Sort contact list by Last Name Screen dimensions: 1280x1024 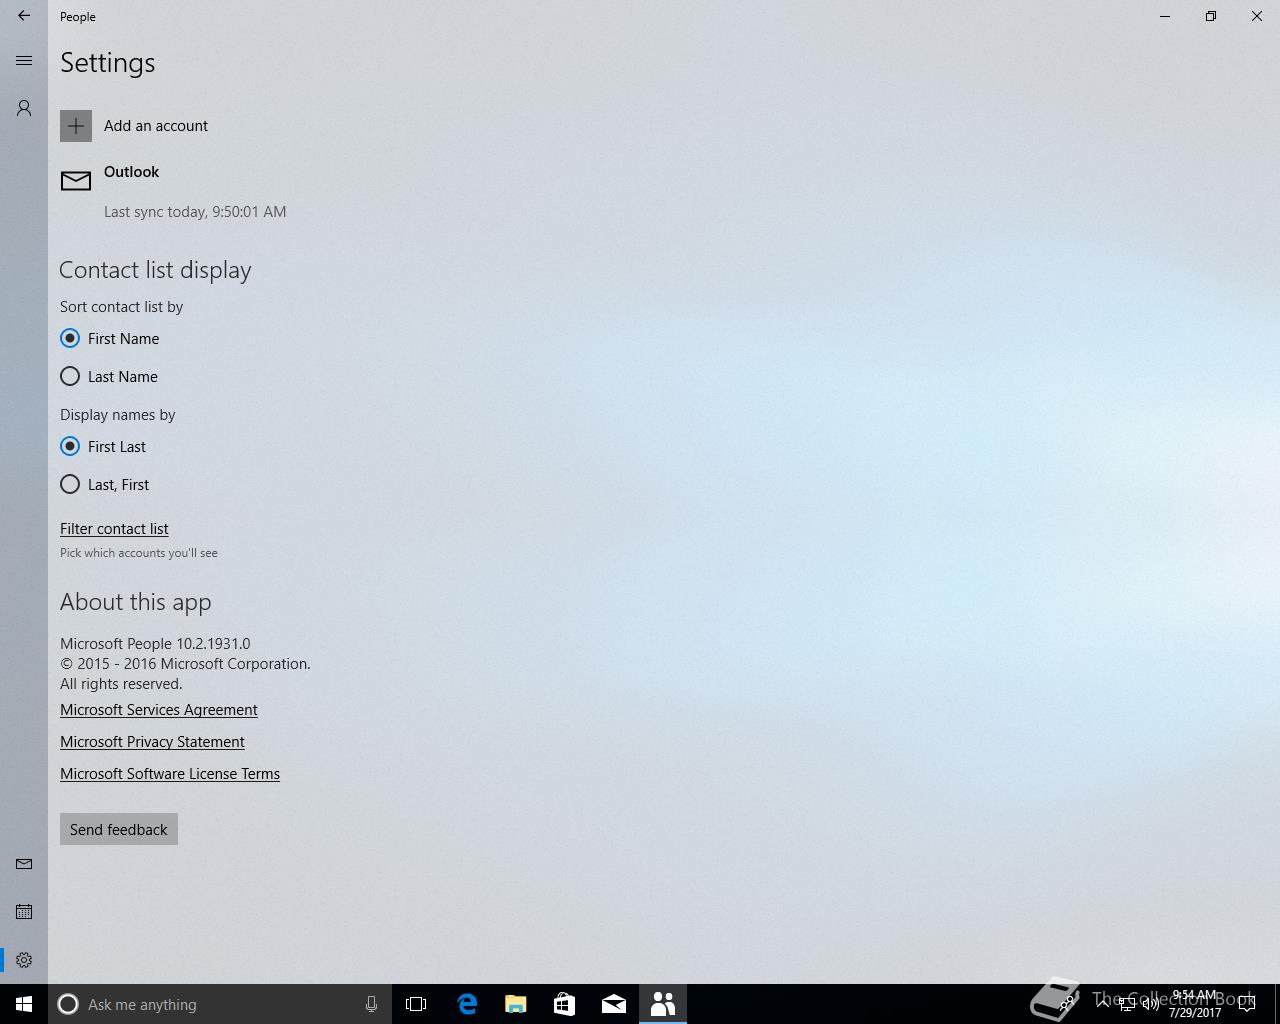pos(109,377)
